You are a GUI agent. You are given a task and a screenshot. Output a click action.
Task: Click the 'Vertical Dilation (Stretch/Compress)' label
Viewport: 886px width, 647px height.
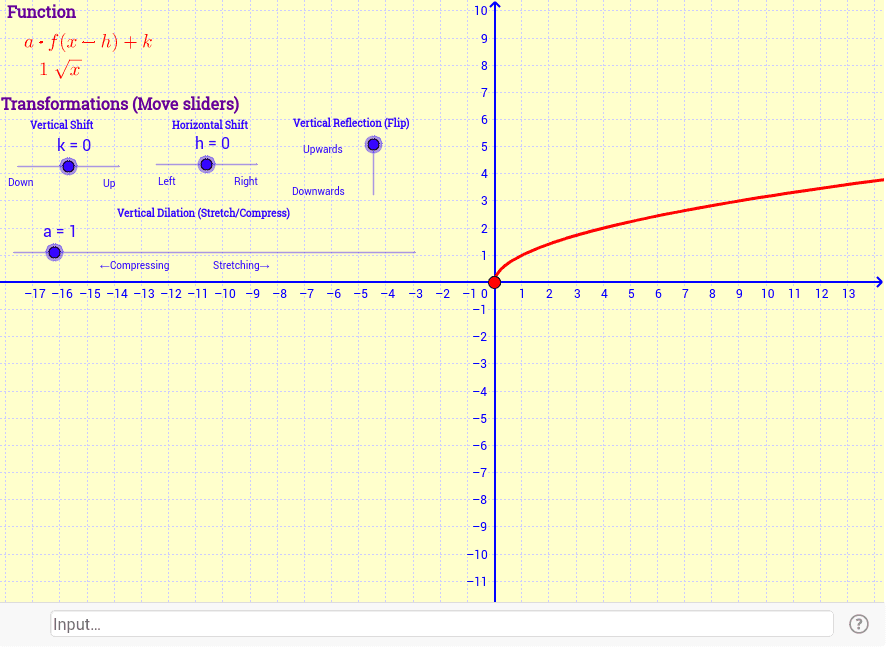point(203,213)
